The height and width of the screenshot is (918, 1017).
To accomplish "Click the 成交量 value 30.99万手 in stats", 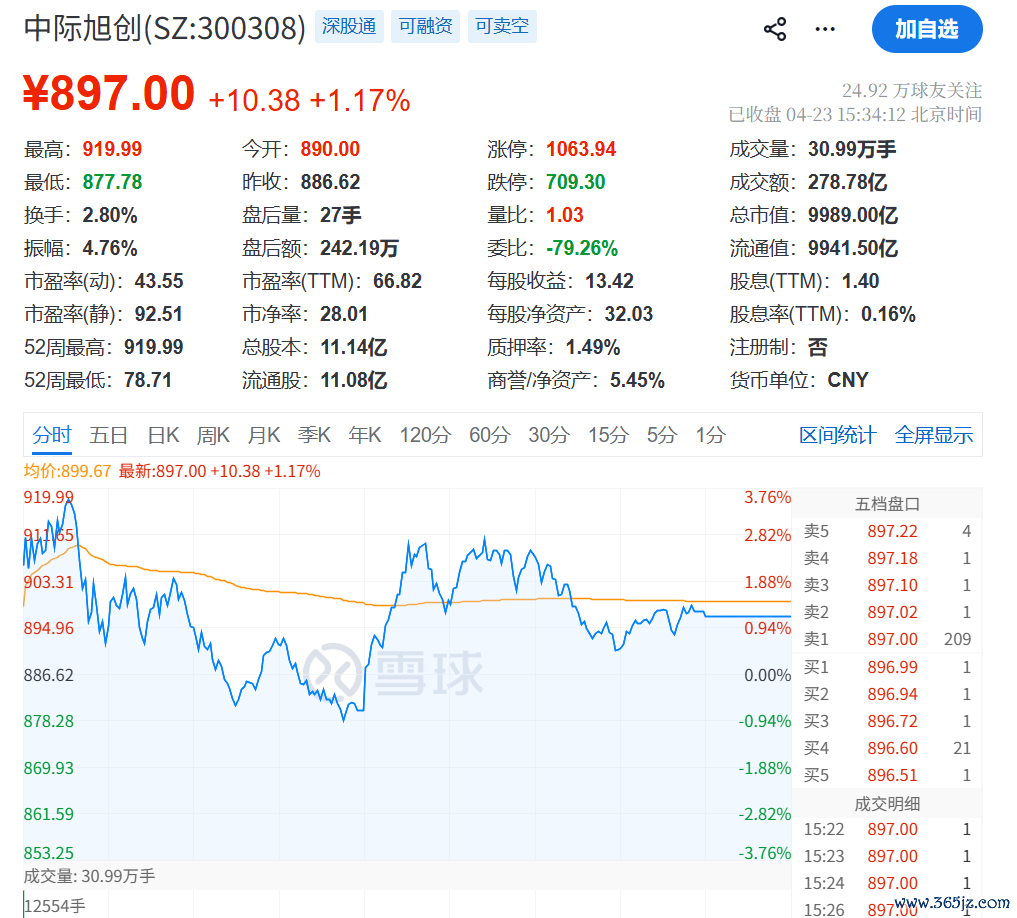I will pos(852,149).
